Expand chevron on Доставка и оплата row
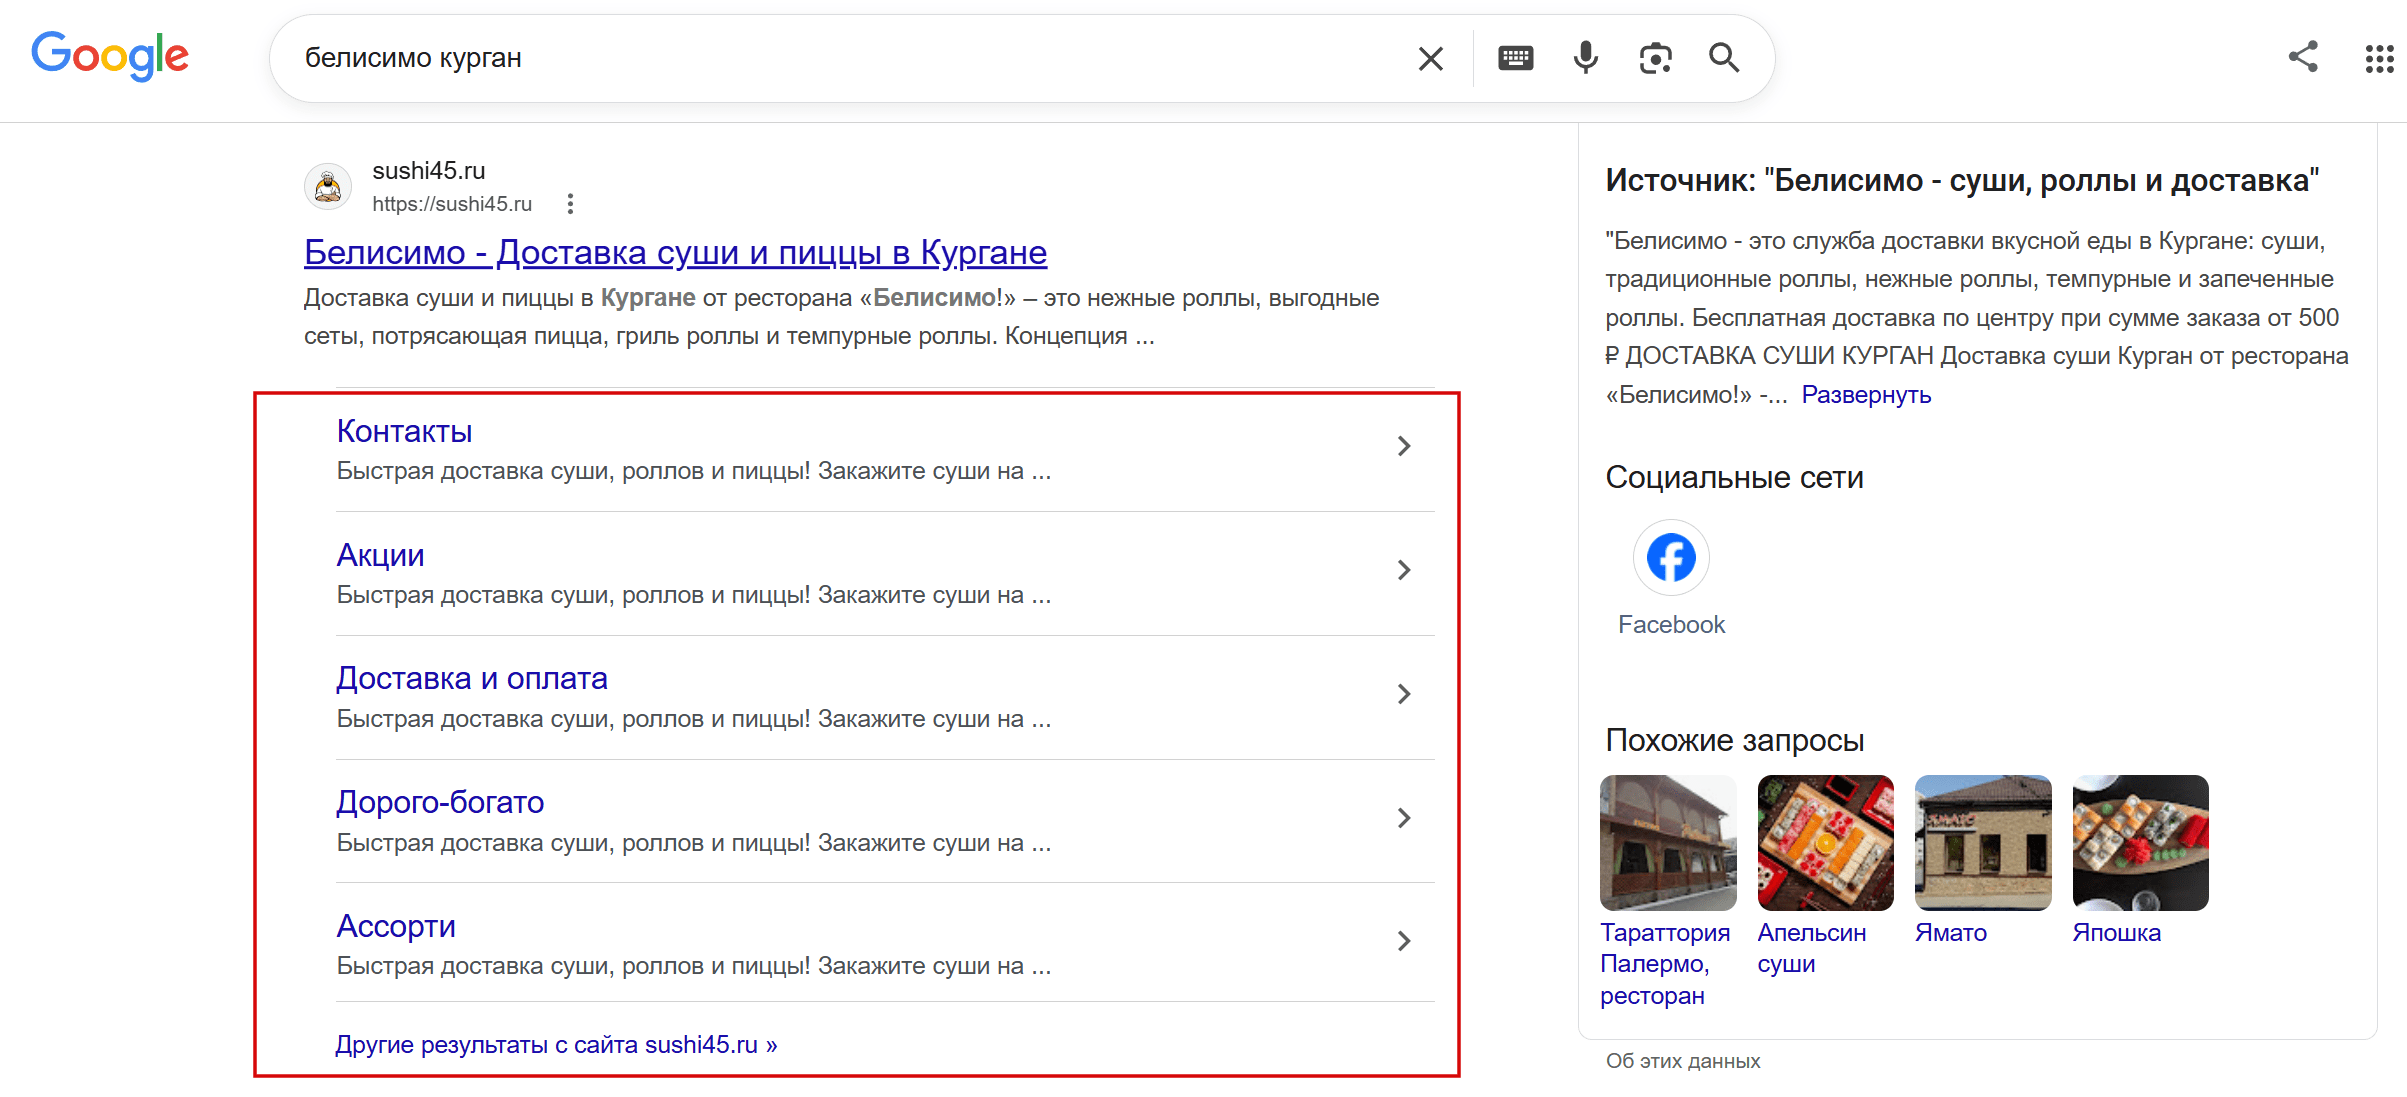 click(1404, 694)
